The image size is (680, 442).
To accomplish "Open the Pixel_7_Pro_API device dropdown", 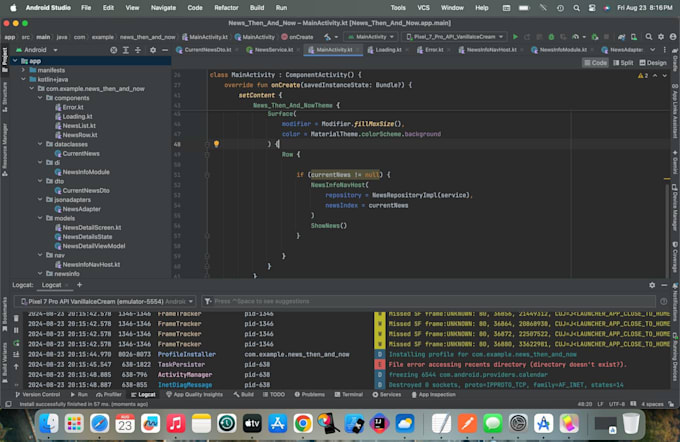I will (454, 37).
